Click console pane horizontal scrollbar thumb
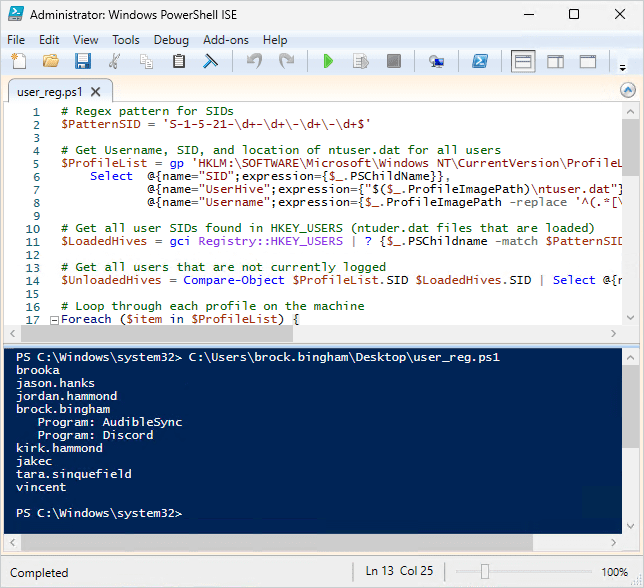The height and width of the screenshot is (588, 644). (x=277, y=543)
